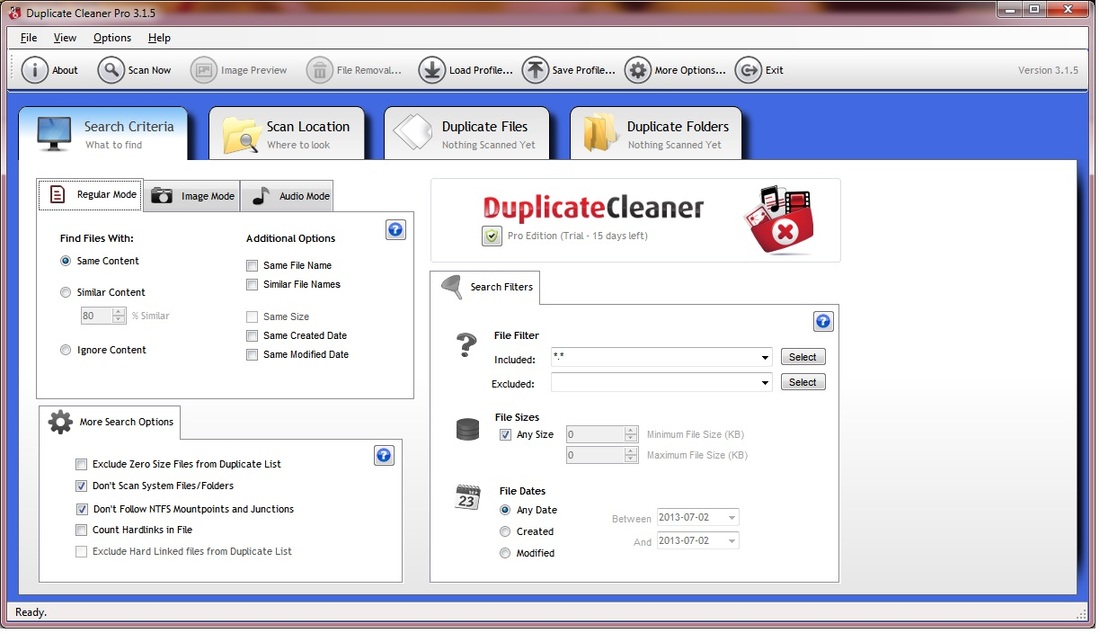This screenshot has height=633, width=1100.
Task: Open the Options menu
Action: [112, 38]
